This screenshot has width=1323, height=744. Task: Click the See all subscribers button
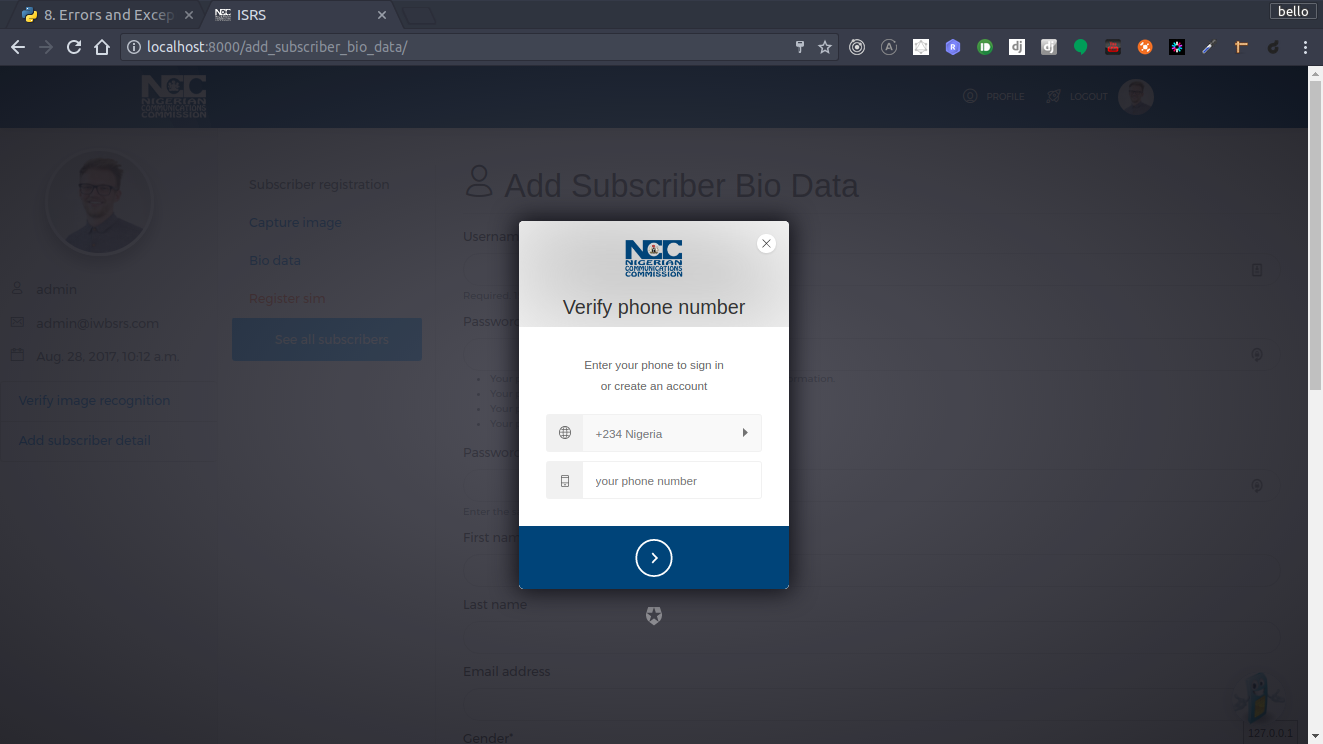(327, 339)
